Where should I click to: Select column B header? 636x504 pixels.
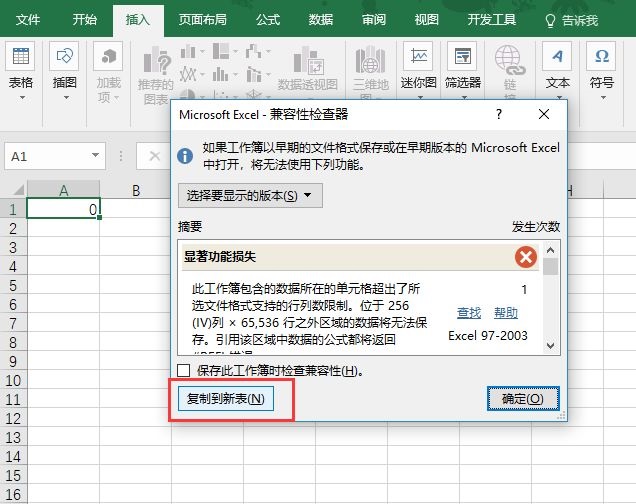click(135, 190)
